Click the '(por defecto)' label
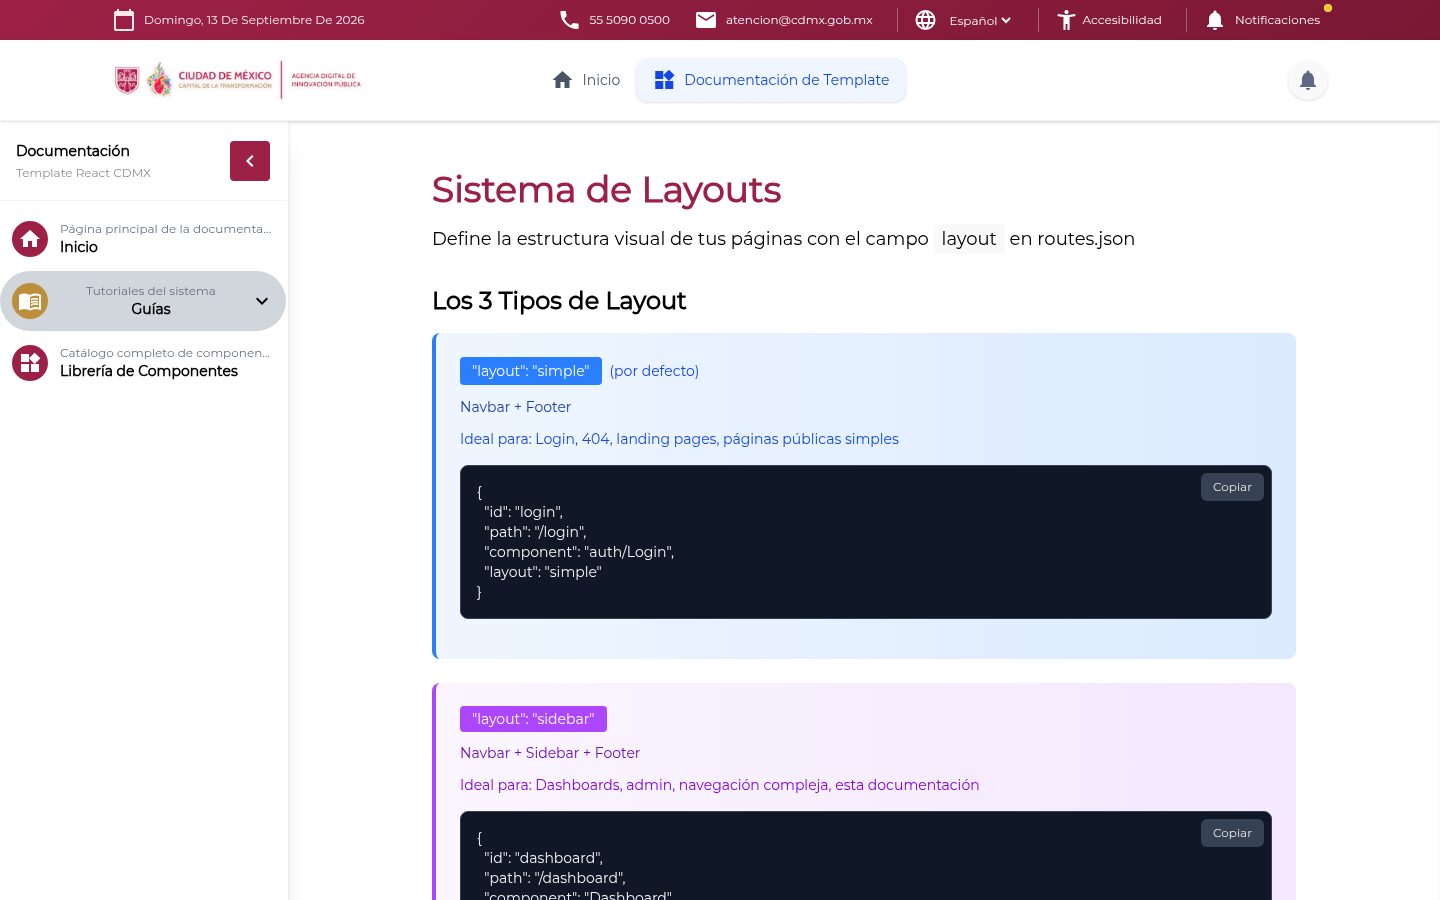The image size is (1440, 900). (654, 371)
